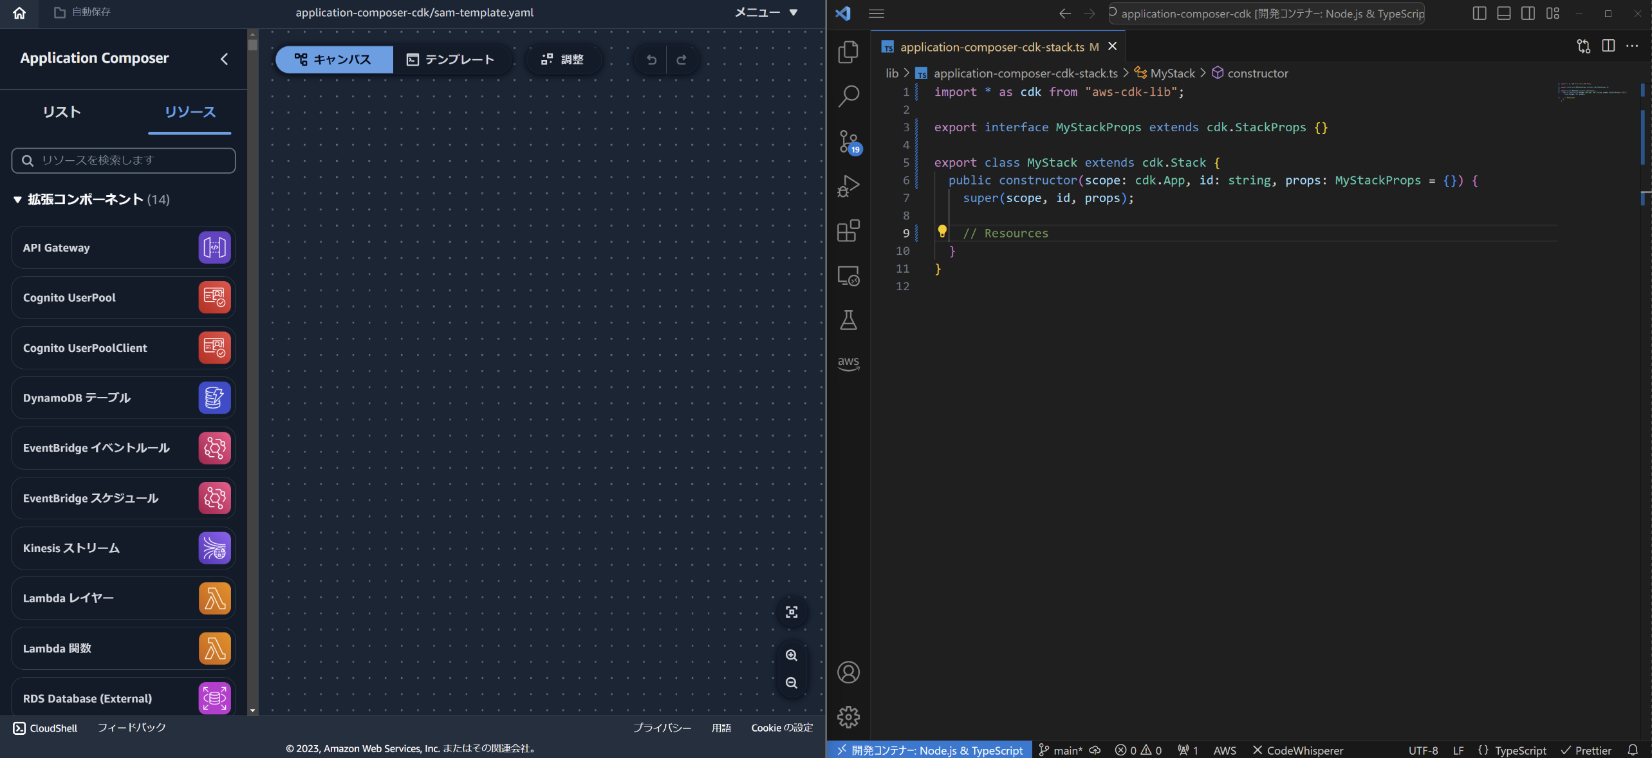Open editor More Actions menu
This screenshot has width=1652, height=758.
pyautogui.click(x=1632, y=46)
